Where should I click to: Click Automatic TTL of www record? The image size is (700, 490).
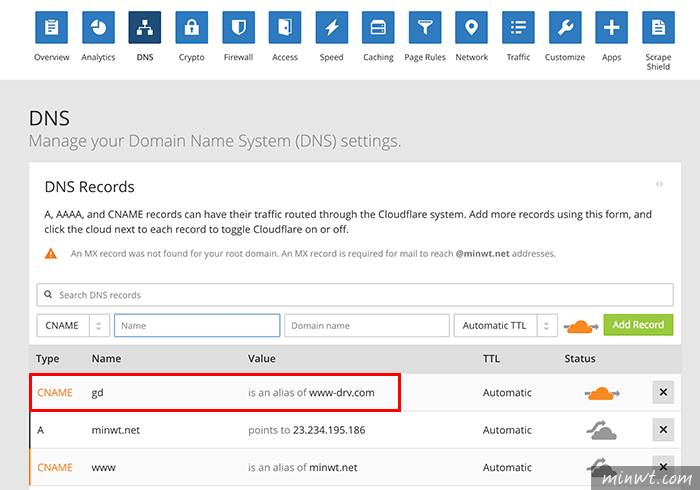pyautogui.click(x=507, y=468)
